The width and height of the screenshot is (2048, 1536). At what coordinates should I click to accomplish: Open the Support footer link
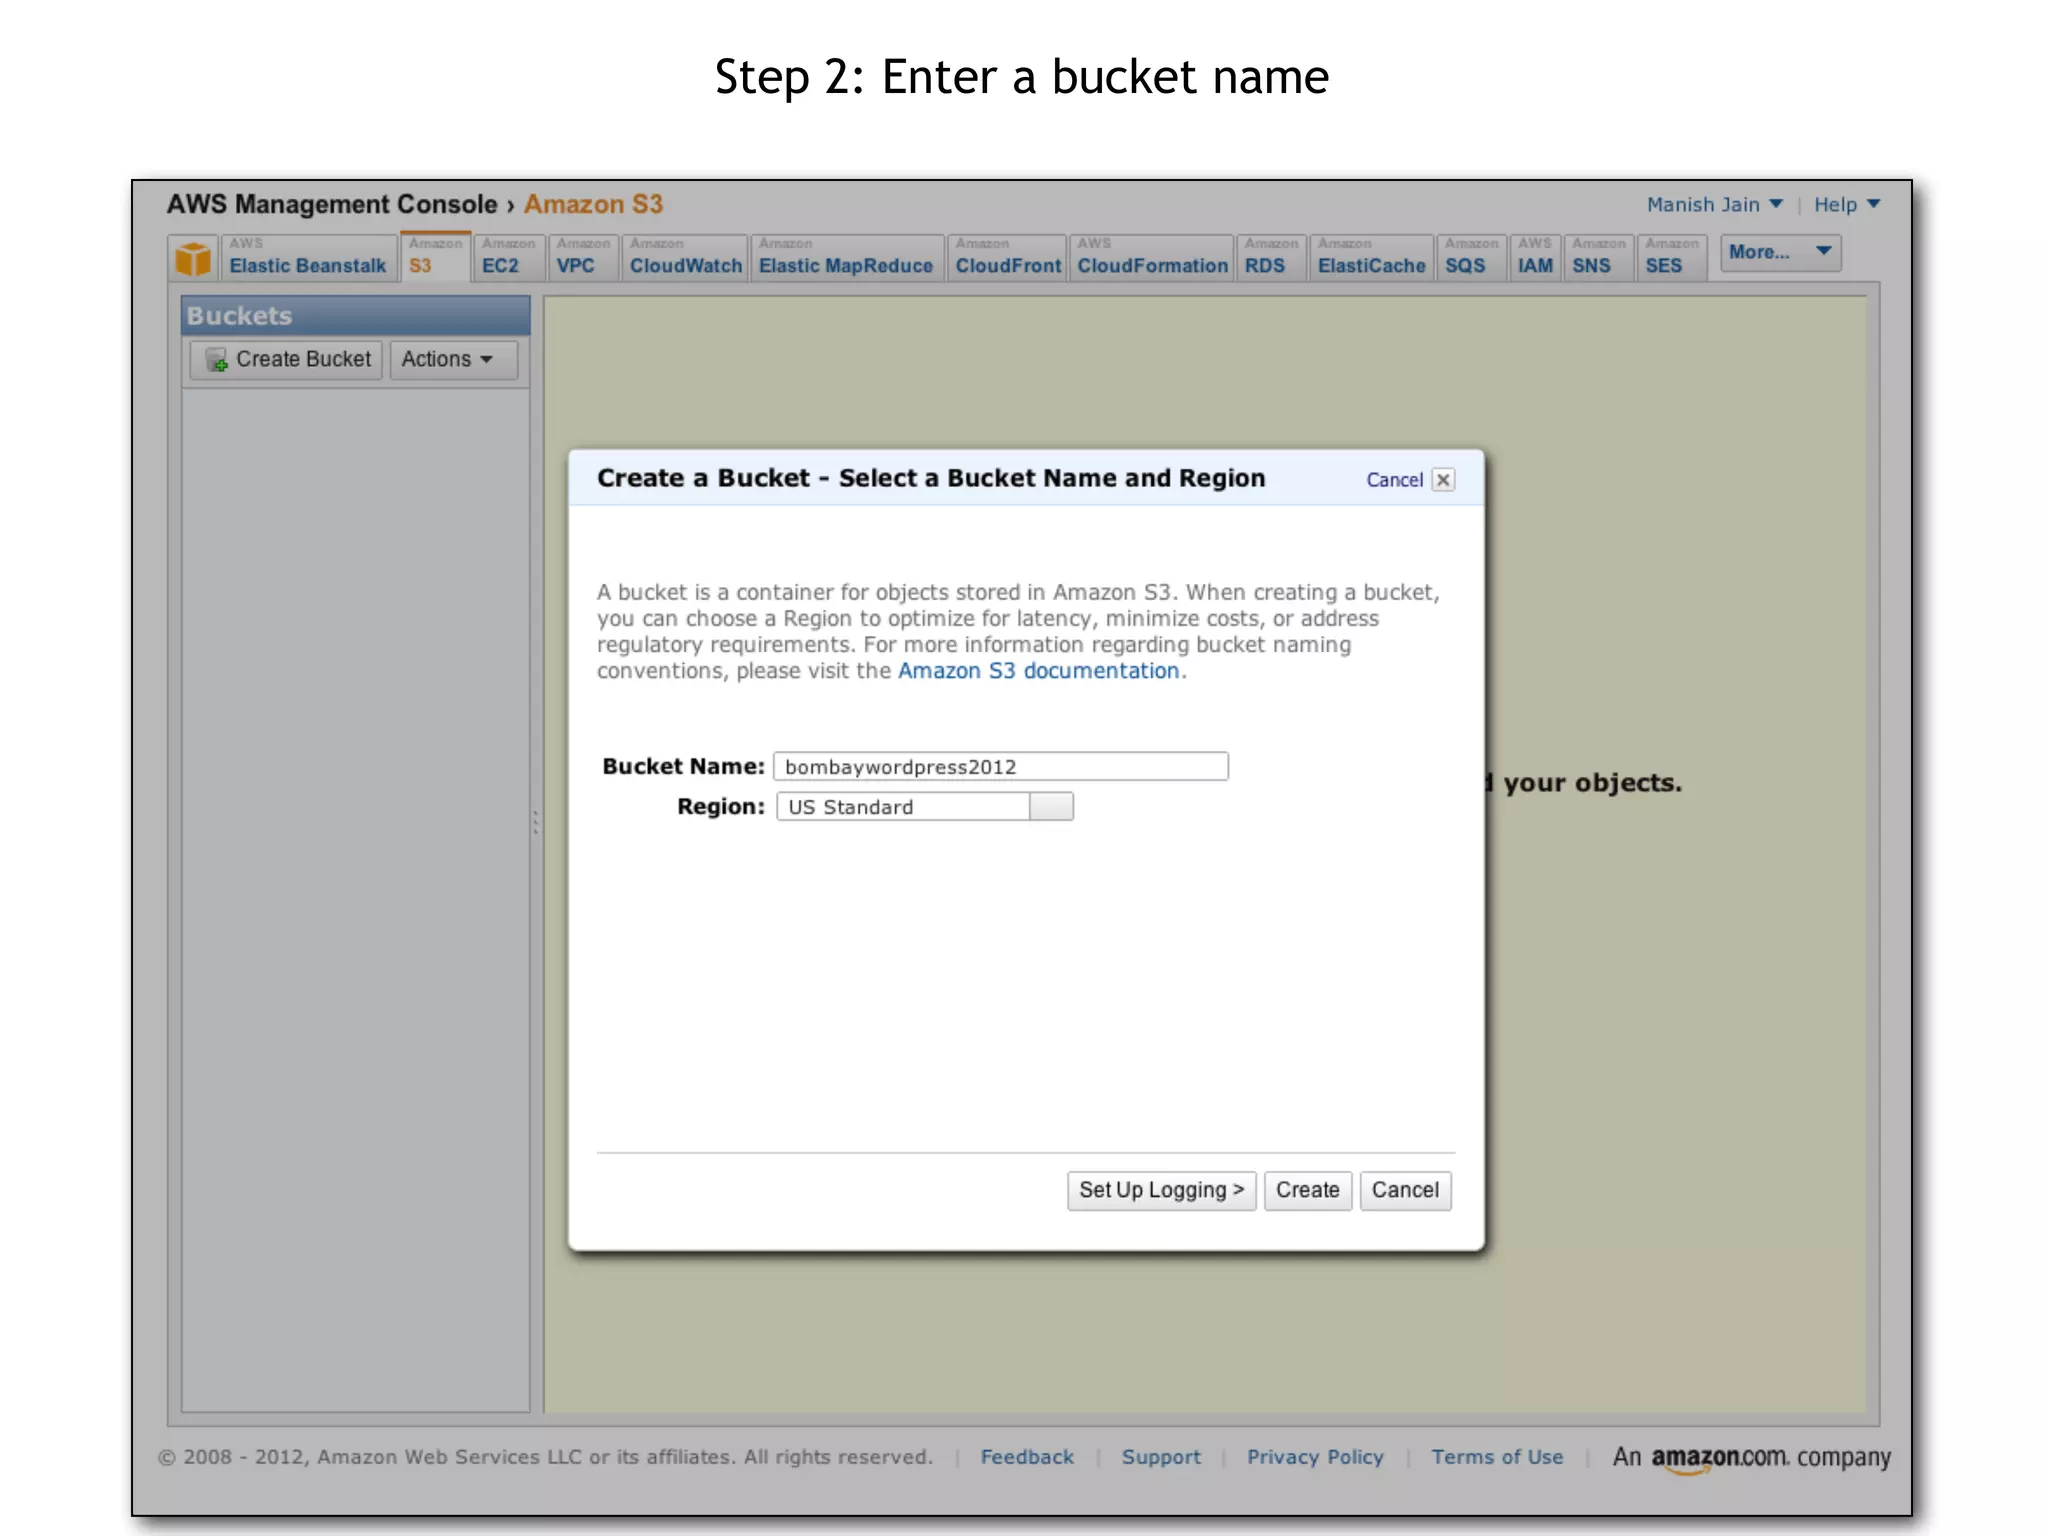point(1161,1457)
